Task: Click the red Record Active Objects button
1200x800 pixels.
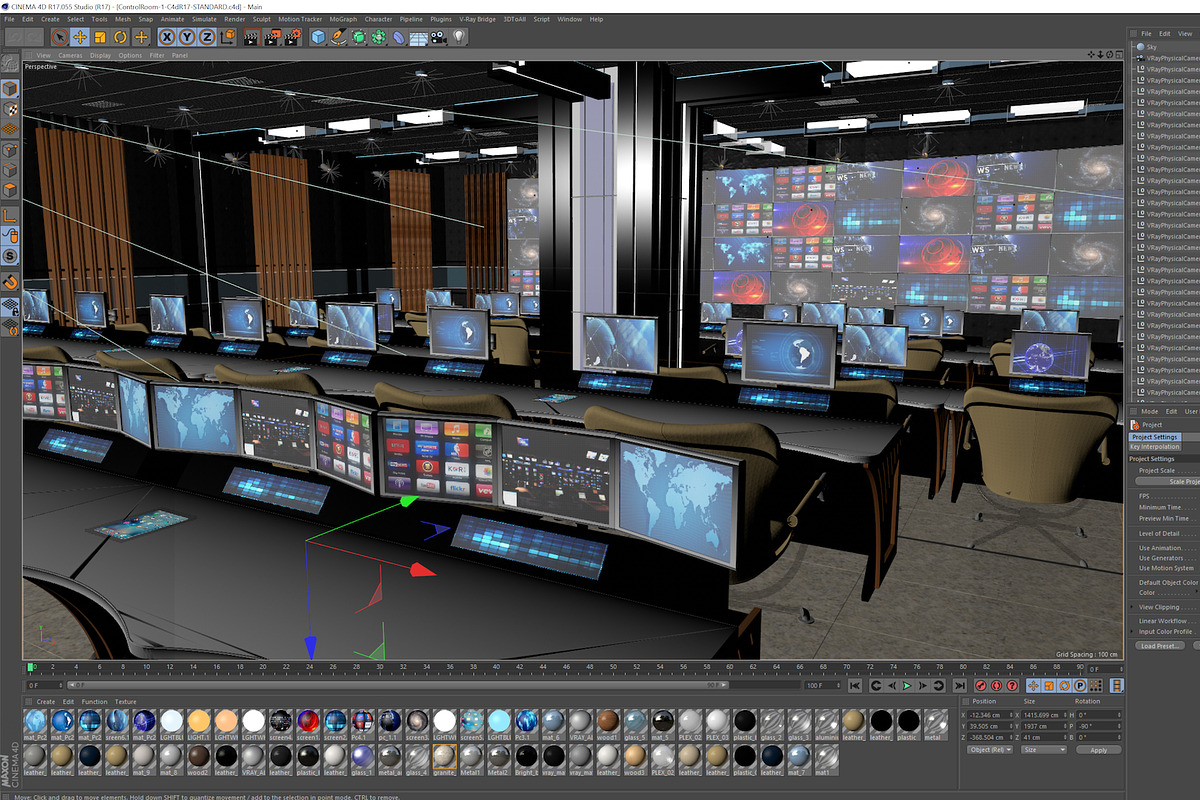Action: click(x=981, y=686)
